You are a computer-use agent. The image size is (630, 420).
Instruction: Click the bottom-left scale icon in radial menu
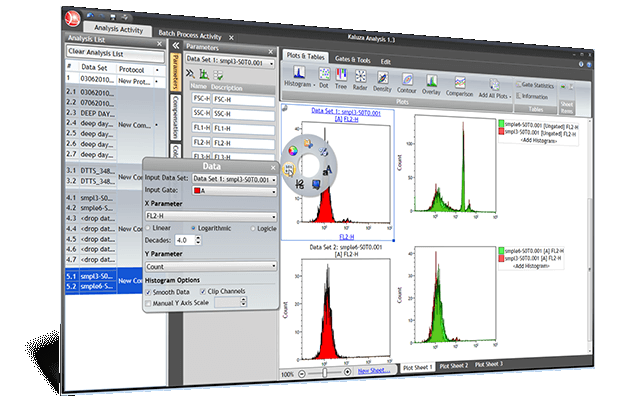(x=299, y=184)
